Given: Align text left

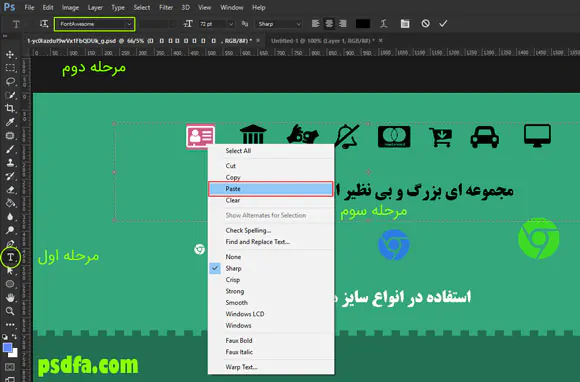Looking at the screenshot, I should coord(315,24).
